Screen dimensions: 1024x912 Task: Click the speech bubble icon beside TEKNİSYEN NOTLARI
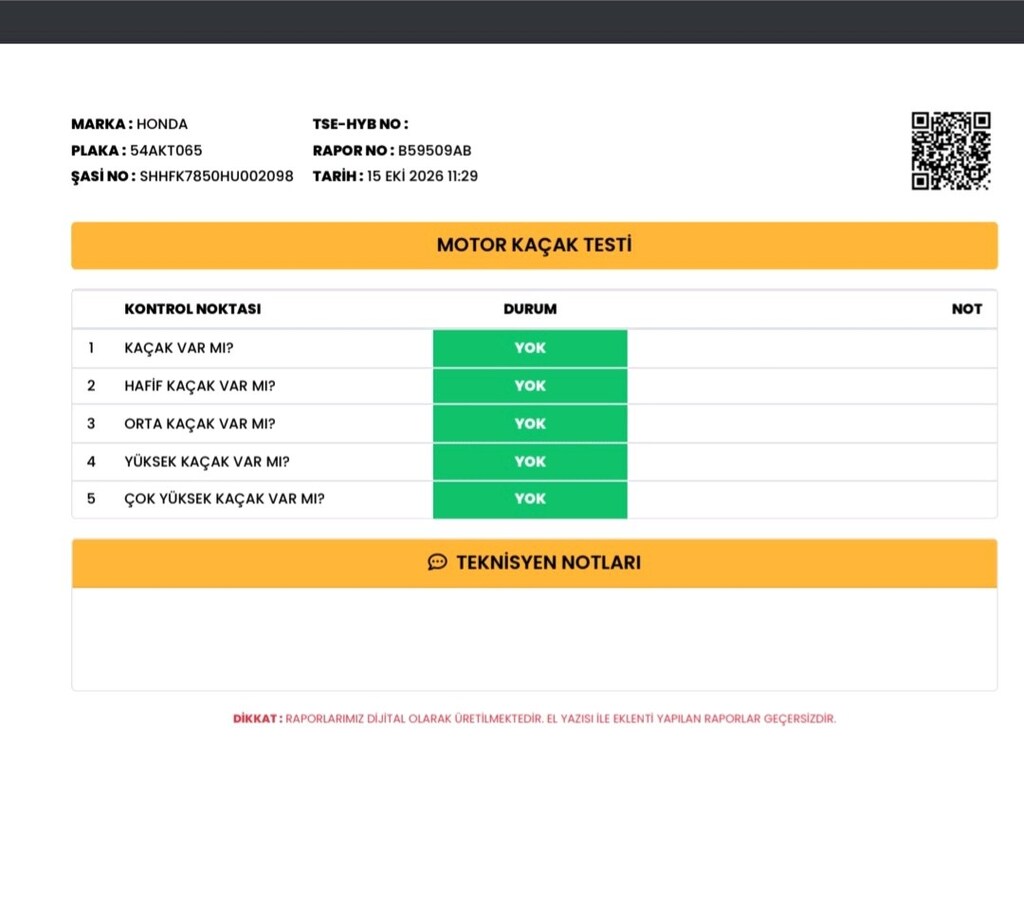pos(438,562)
